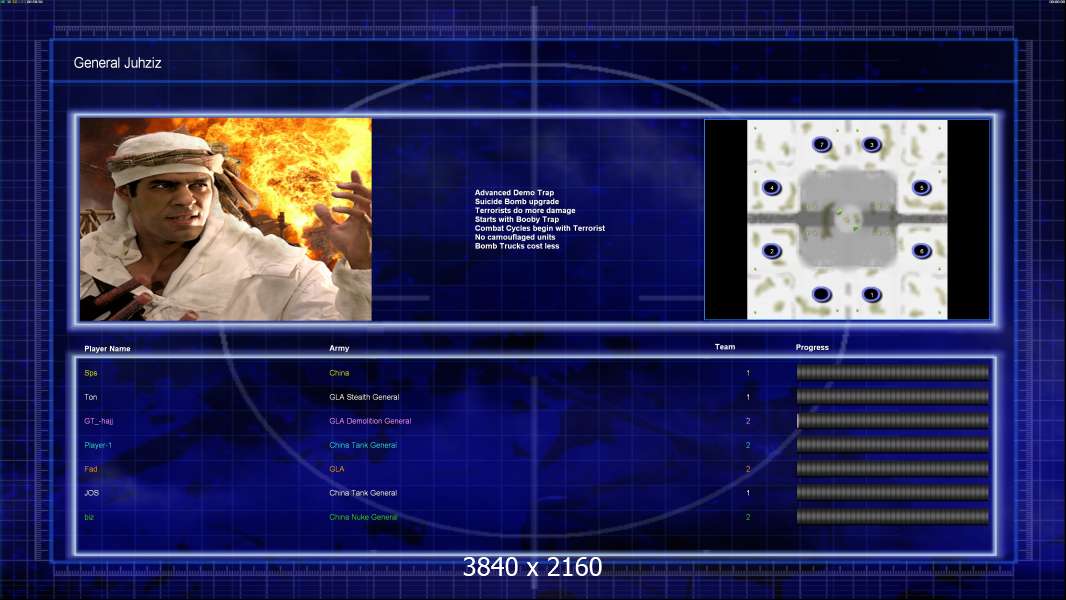Click the progress bar for player Fad
1066x600 pixels.
coord(893,469)
